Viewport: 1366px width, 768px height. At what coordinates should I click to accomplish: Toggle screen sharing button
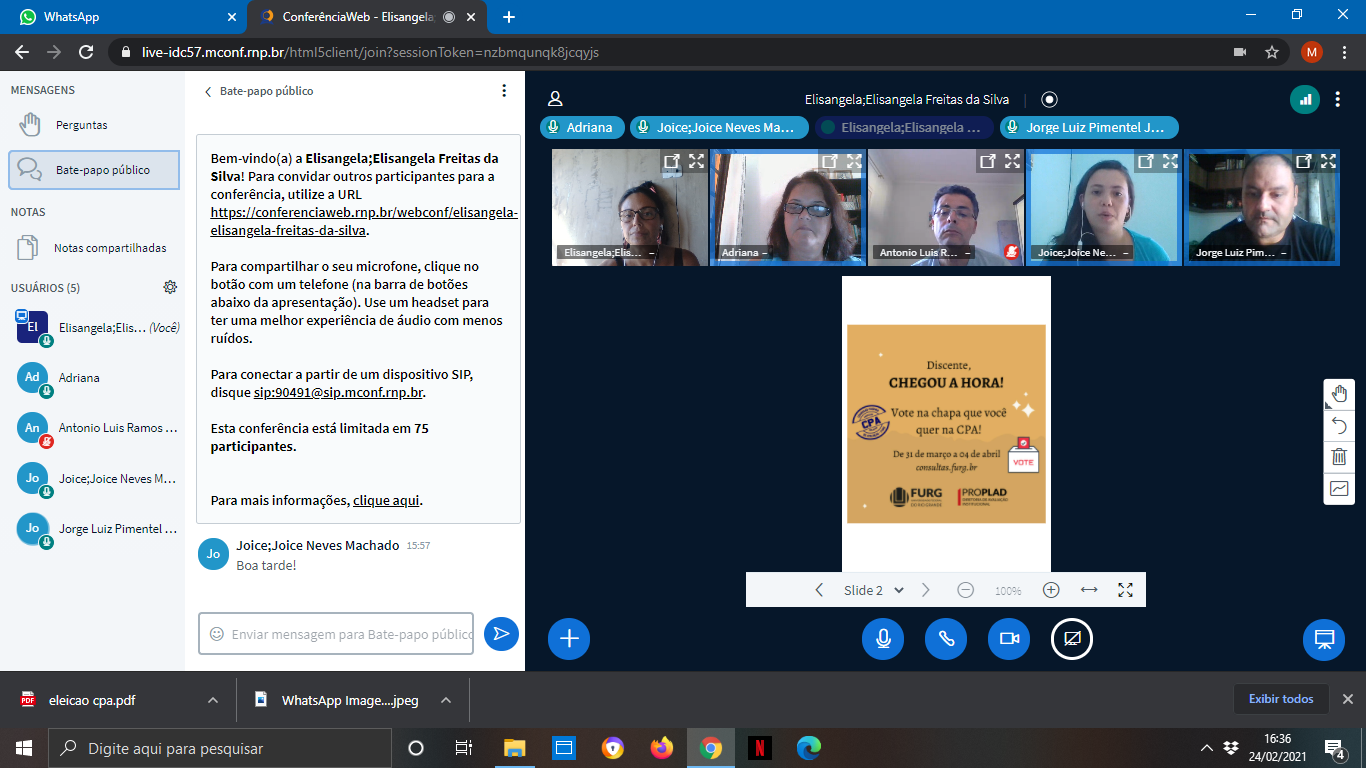click(1072, 639)
